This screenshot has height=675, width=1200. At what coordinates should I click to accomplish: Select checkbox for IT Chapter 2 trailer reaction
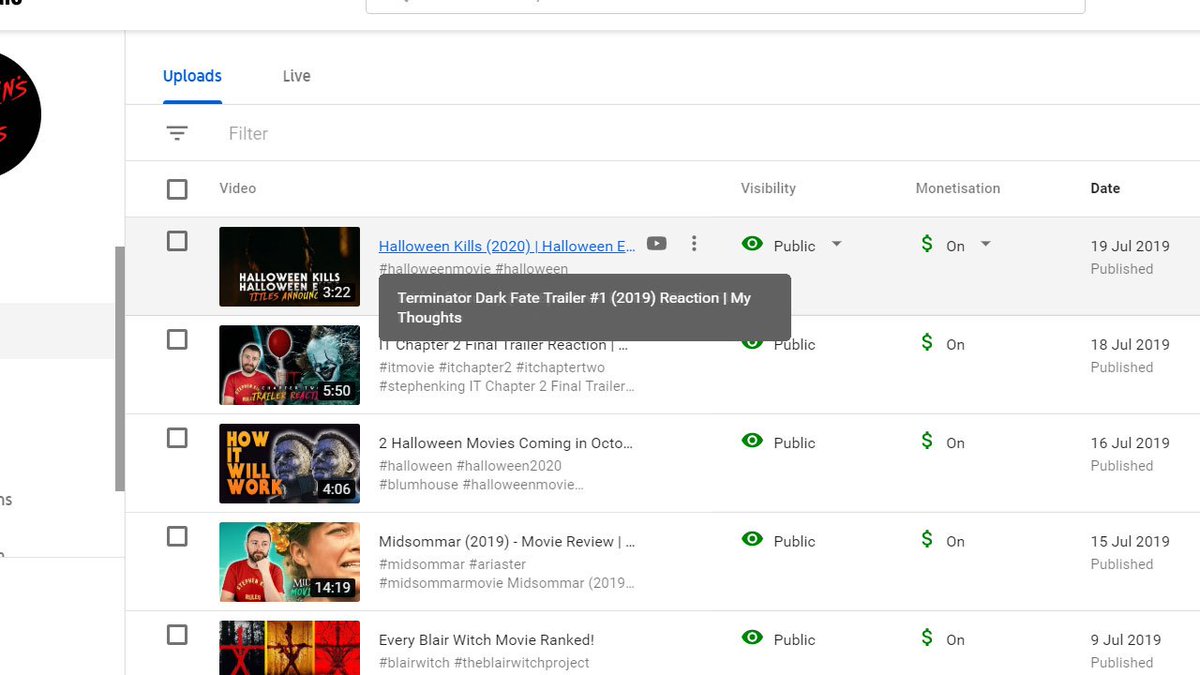(x=177, y=340)
